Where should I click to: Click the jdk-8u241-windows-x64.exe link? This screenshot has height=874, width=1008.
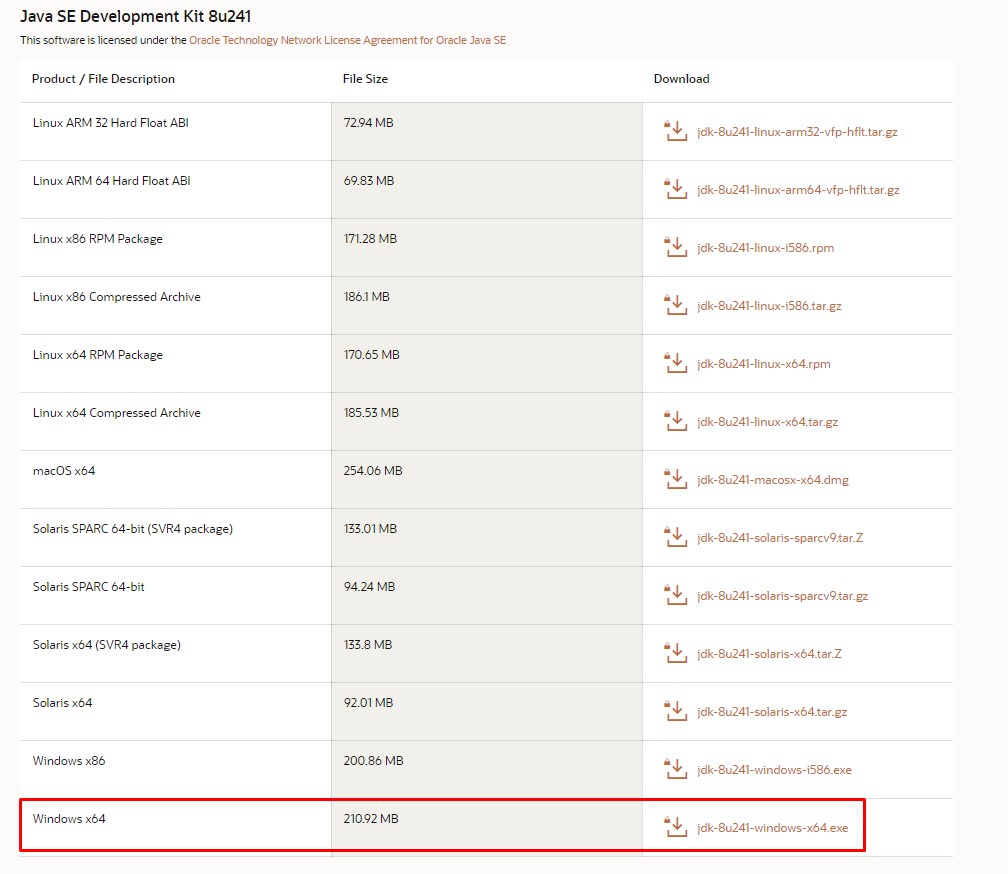[772, 828]
